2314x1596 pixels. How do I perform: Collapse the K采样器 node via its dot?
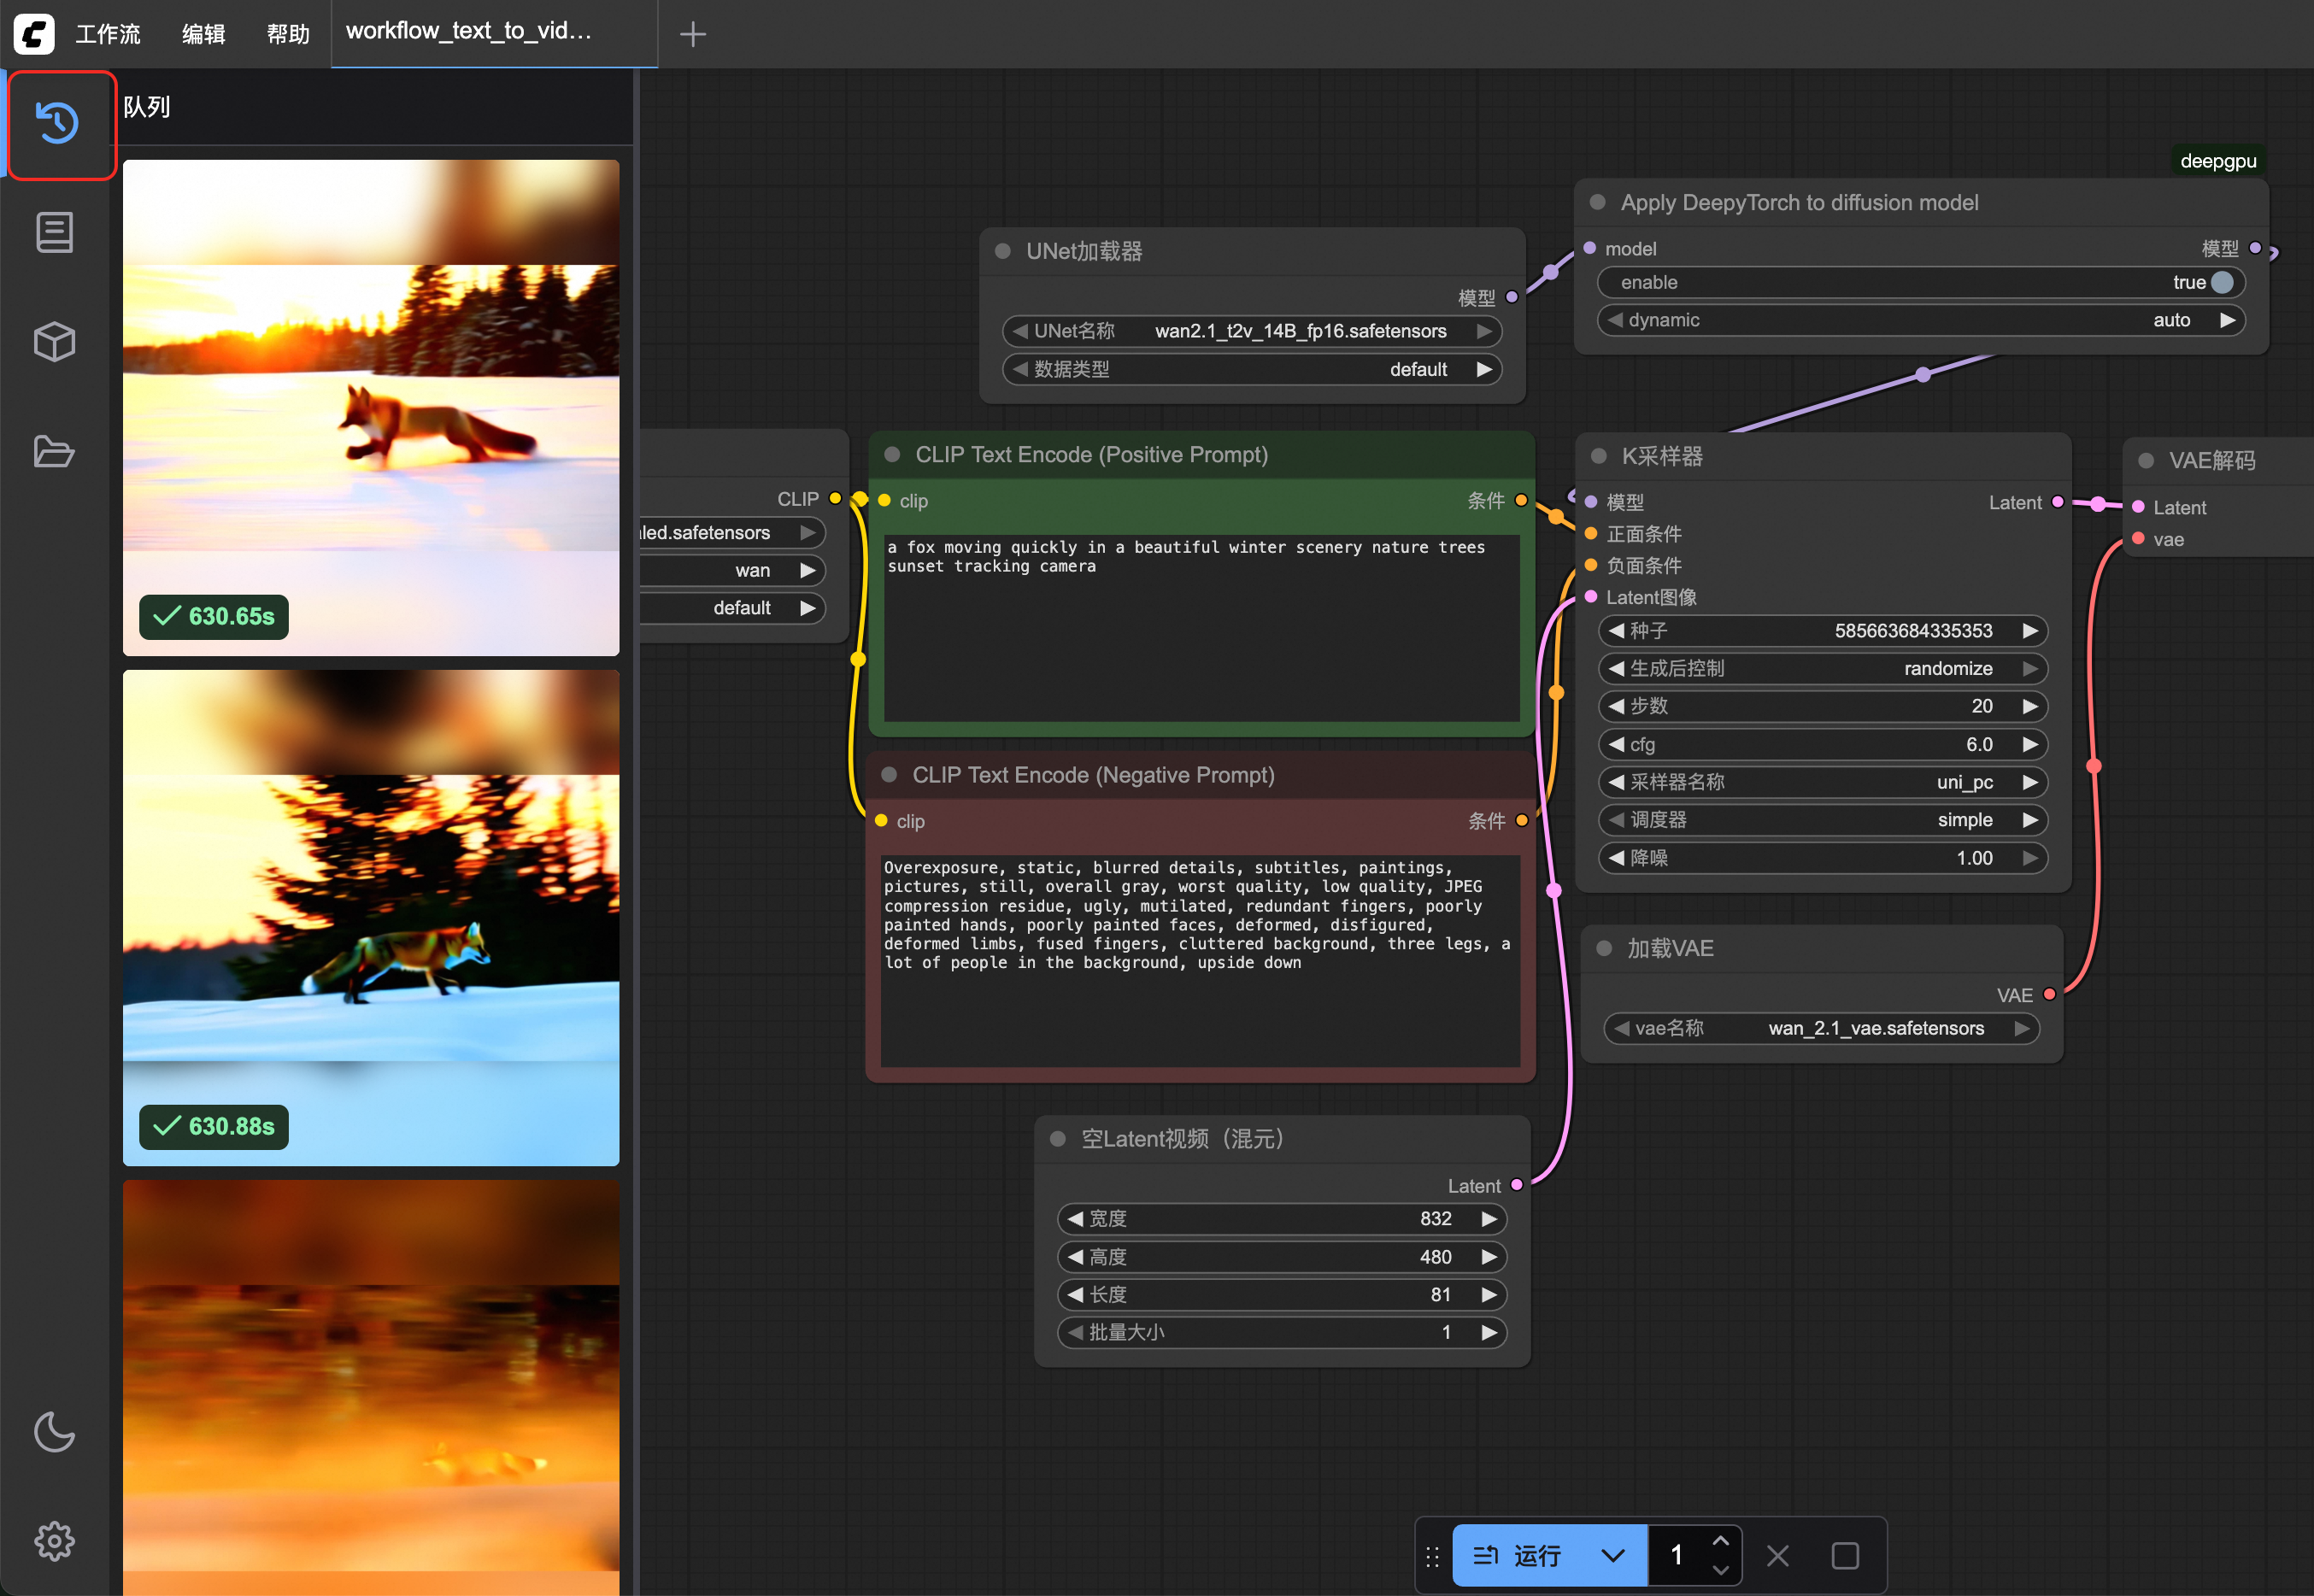1598,456
